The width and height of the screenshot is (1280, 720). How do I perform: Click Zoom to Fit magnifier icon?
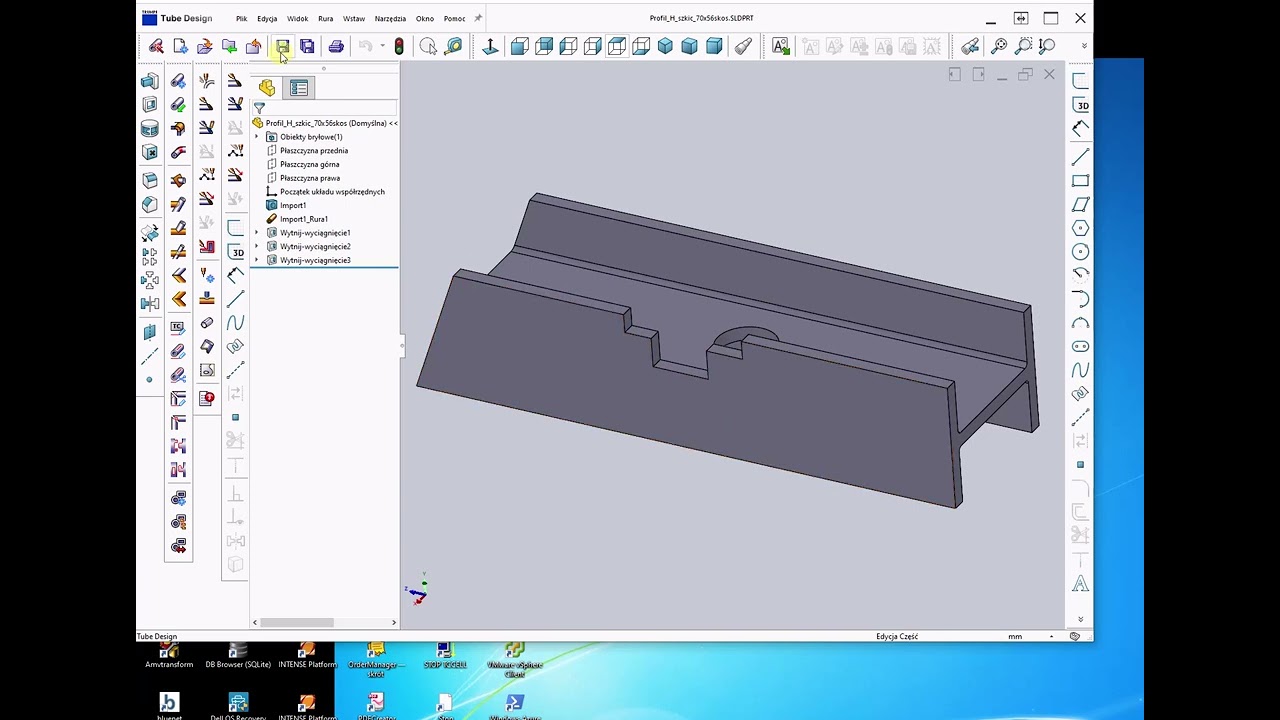999,46
